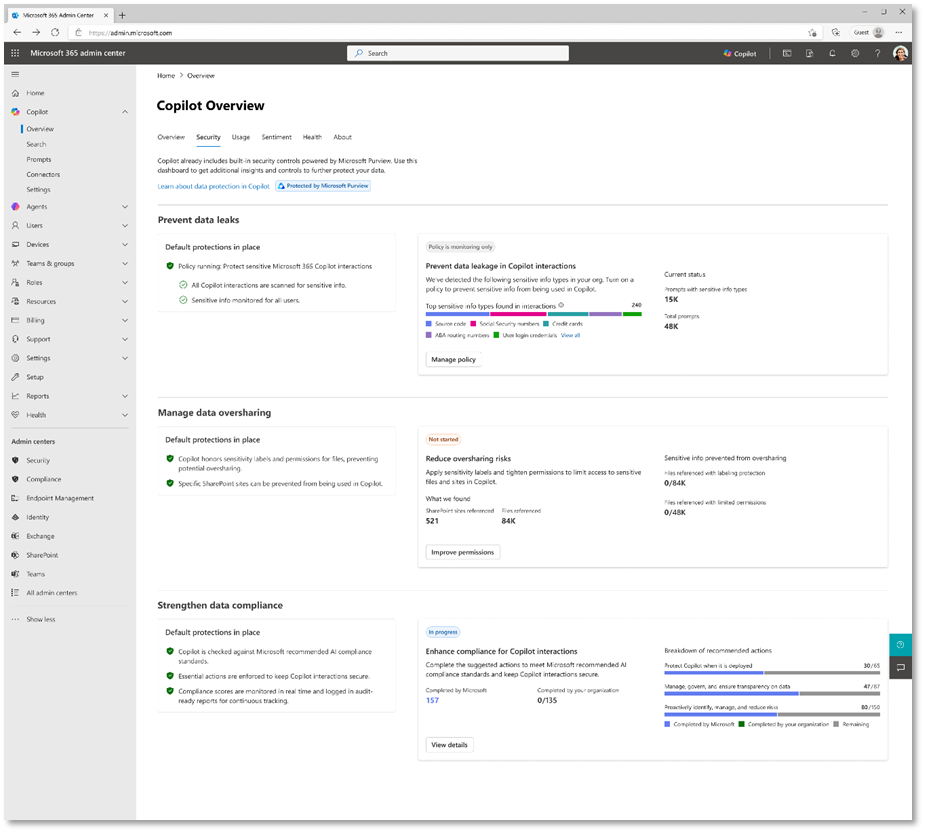Open header settings gear icon
Image resolution: width=925 pixels, height=833 pixels.
855,53
